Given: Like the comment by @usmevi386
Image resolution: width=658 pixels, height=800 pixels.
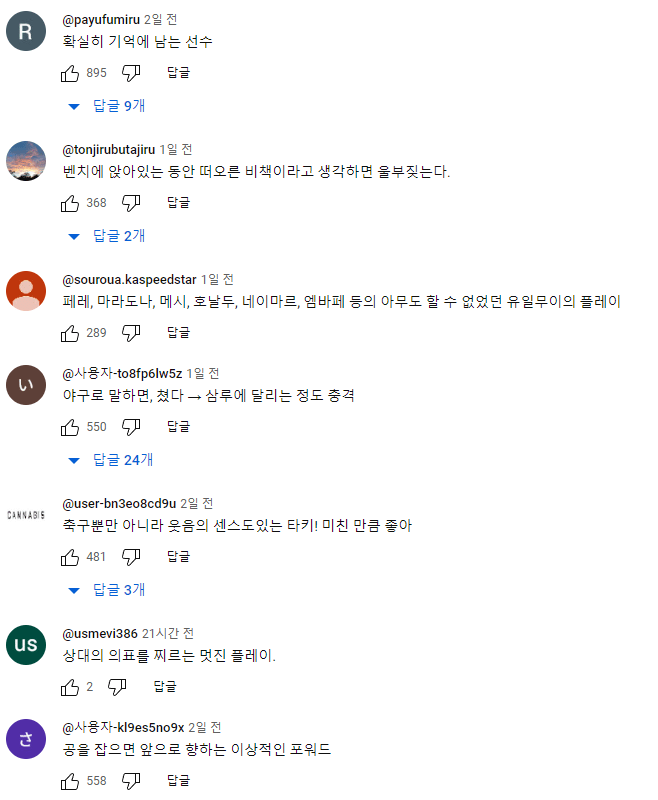Looking at the screenshot, I should [x=70, y=687].
